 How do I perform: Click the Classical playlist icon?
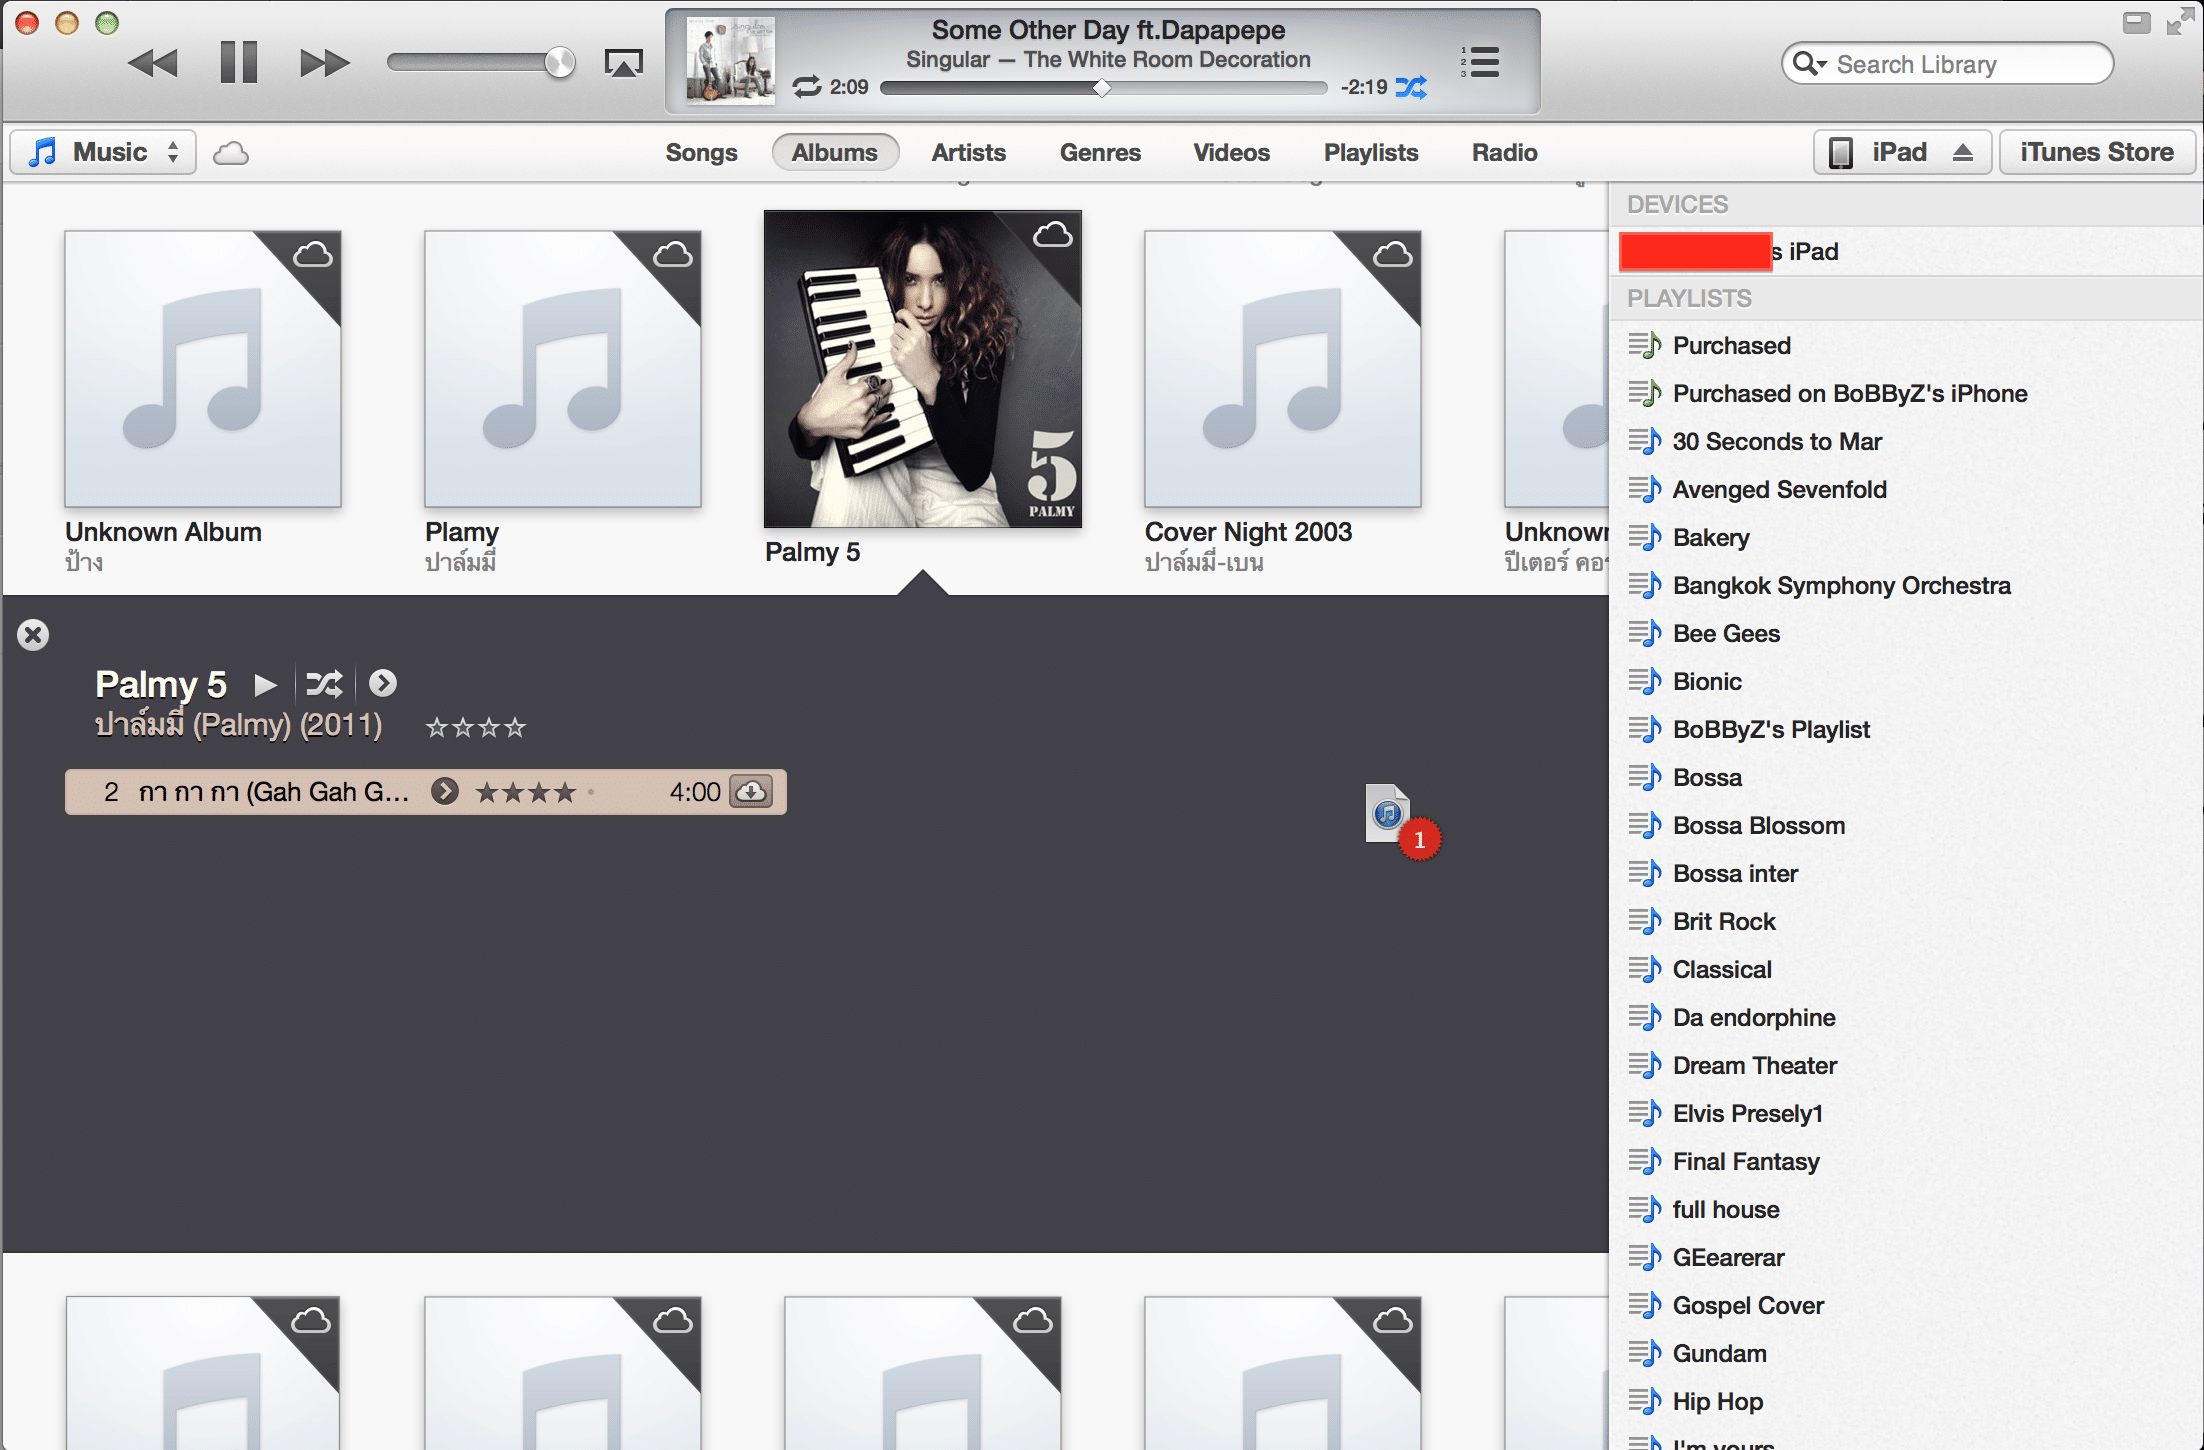point(1645,969)
